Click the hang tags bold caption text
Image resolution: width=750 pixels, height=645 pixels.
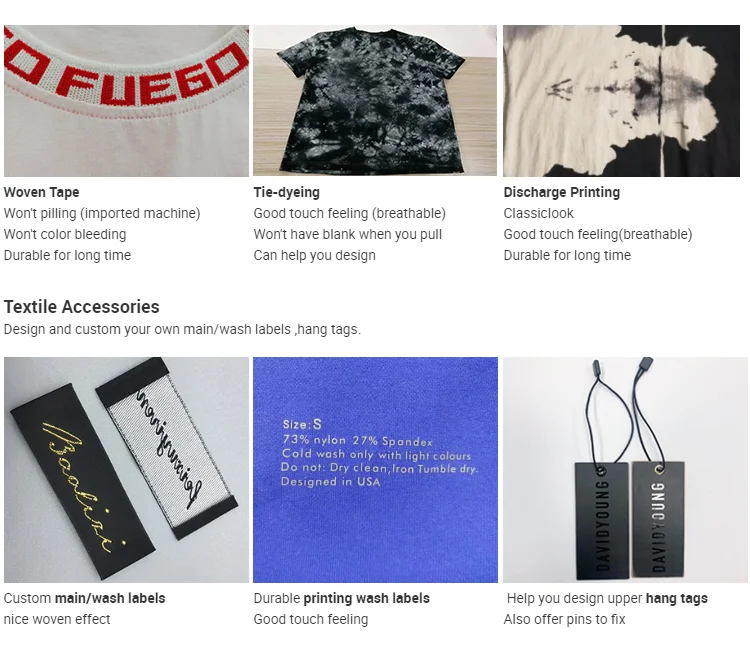pyautogui.click(x=676, y=598)
